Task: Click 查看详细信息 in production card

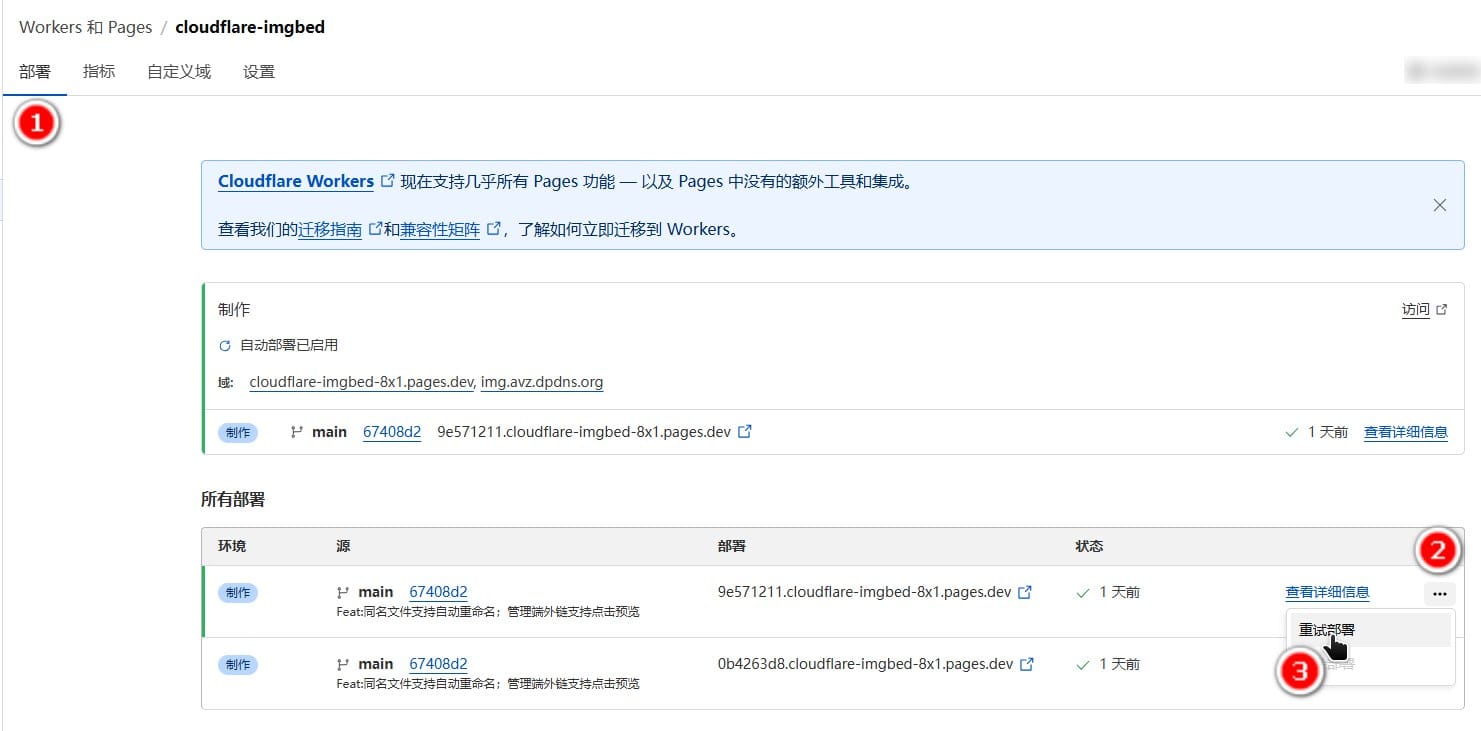Action: [x=1406, y=432]
